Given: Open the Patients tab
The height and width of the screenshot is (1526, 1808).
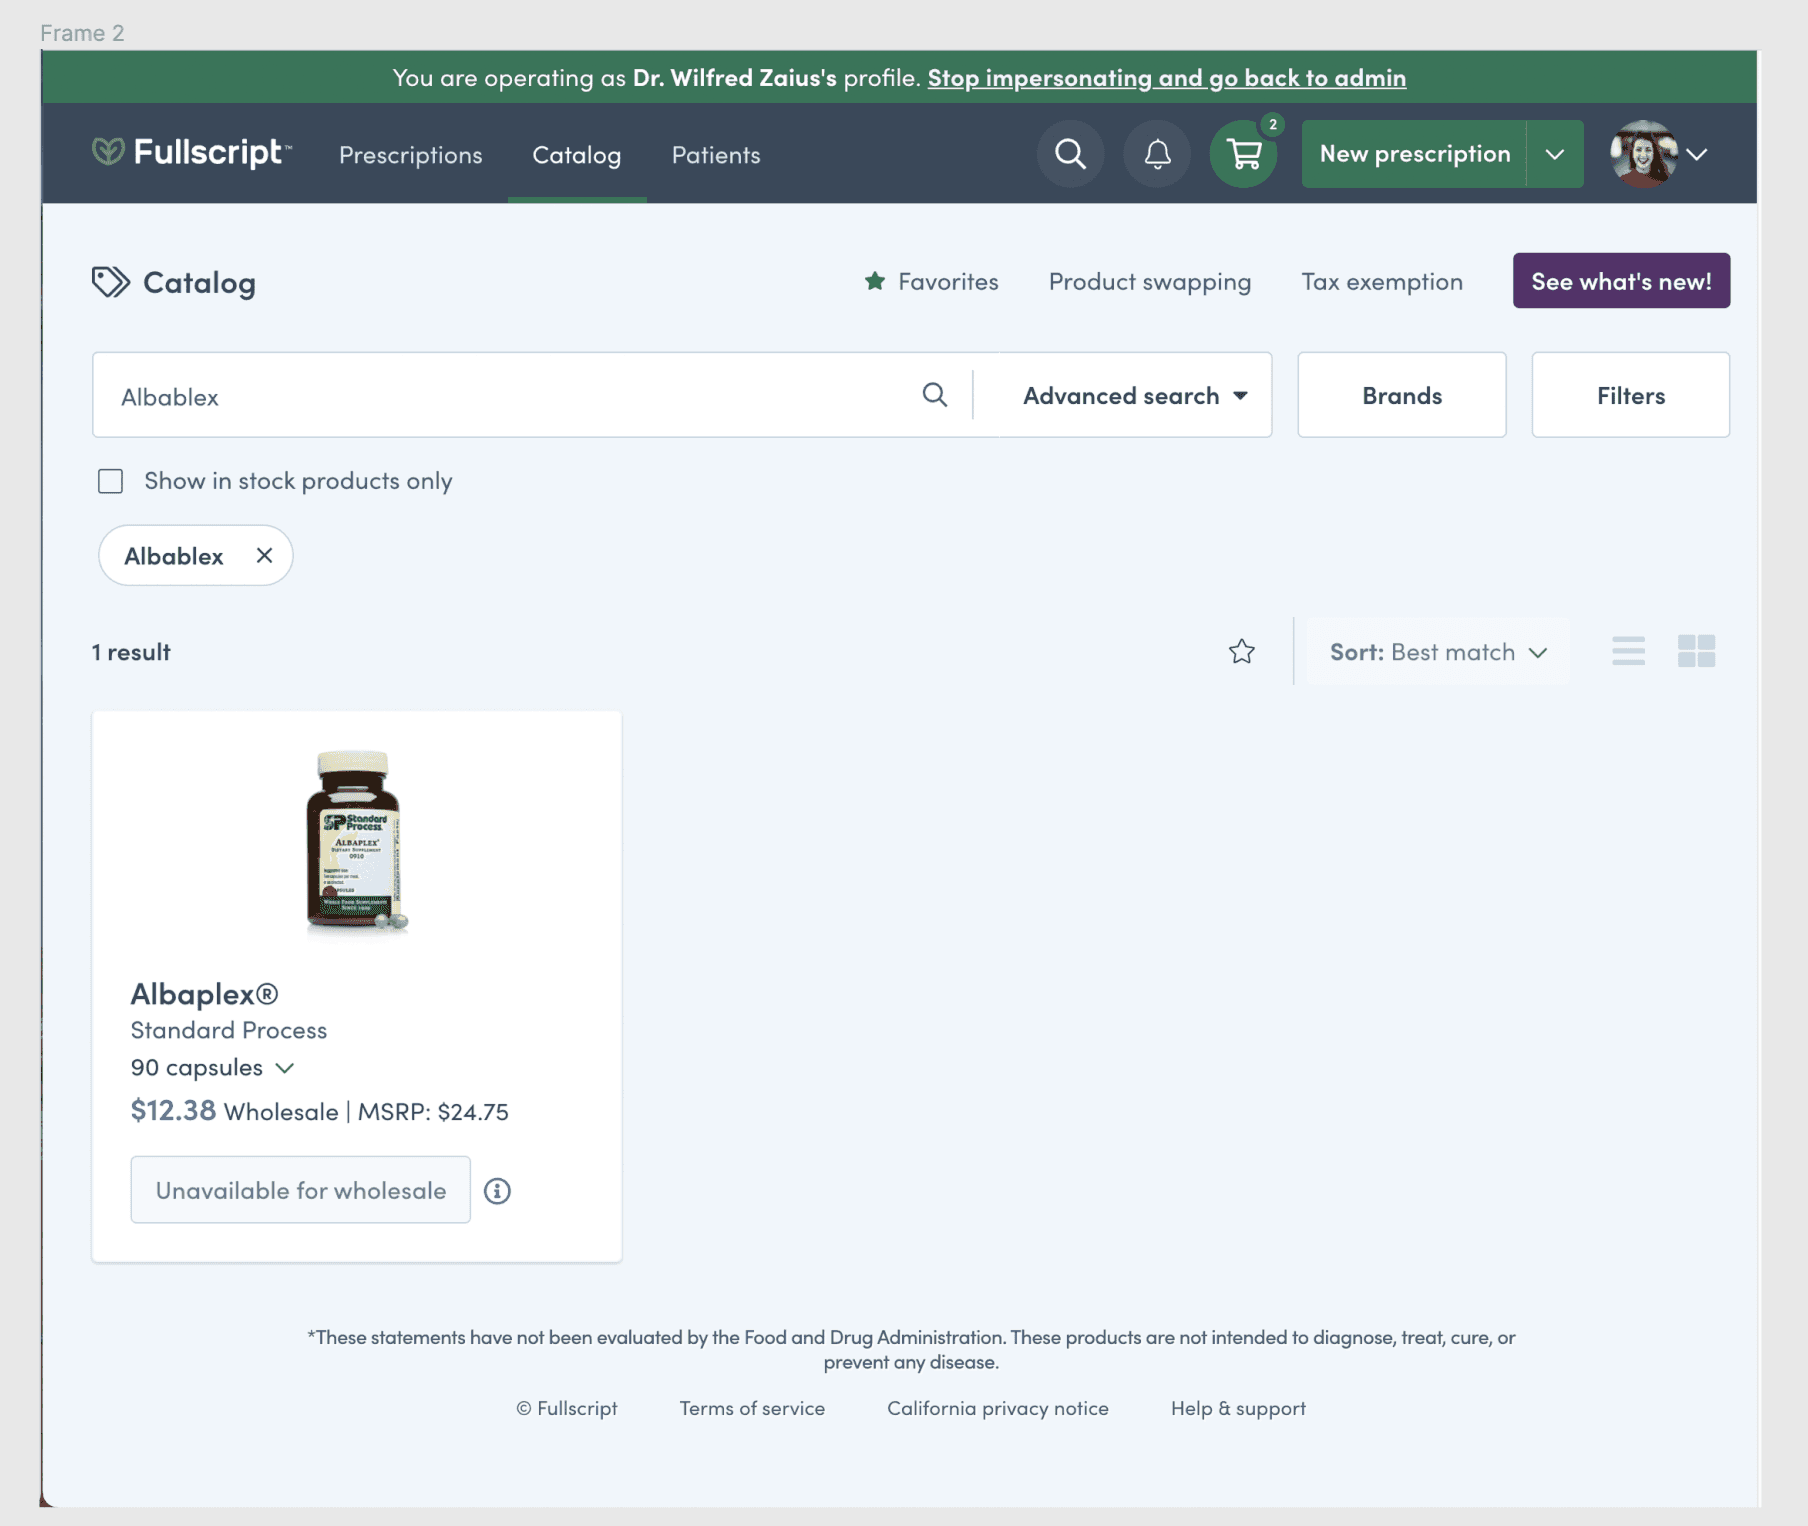Looking at the screenshot, I should tap(716, 155).
